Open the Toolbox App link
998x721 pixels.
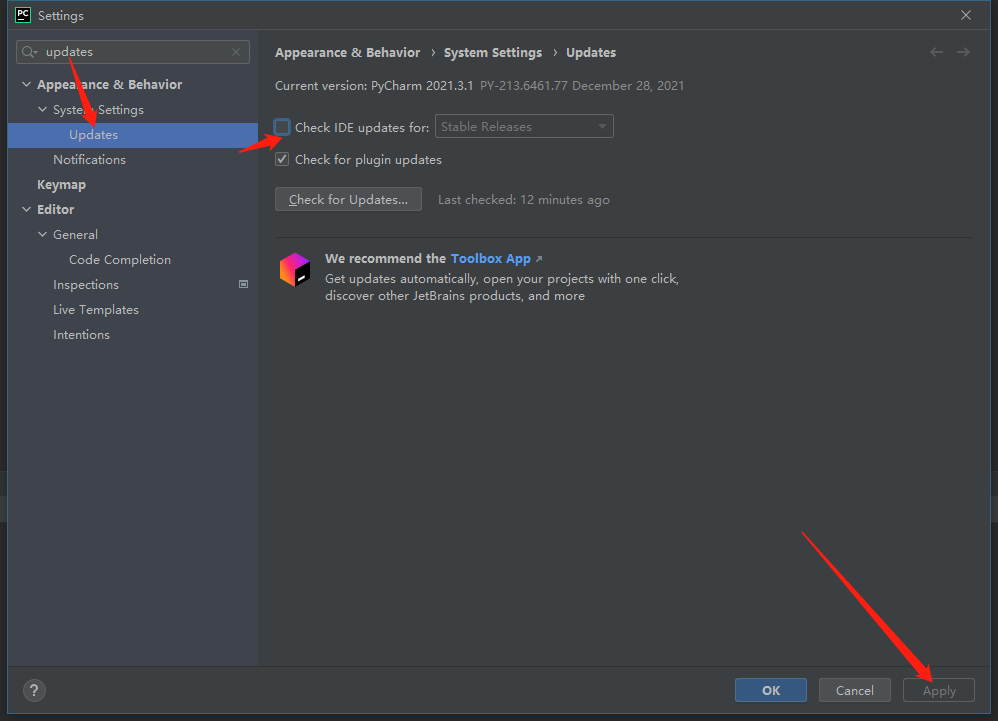491,258
